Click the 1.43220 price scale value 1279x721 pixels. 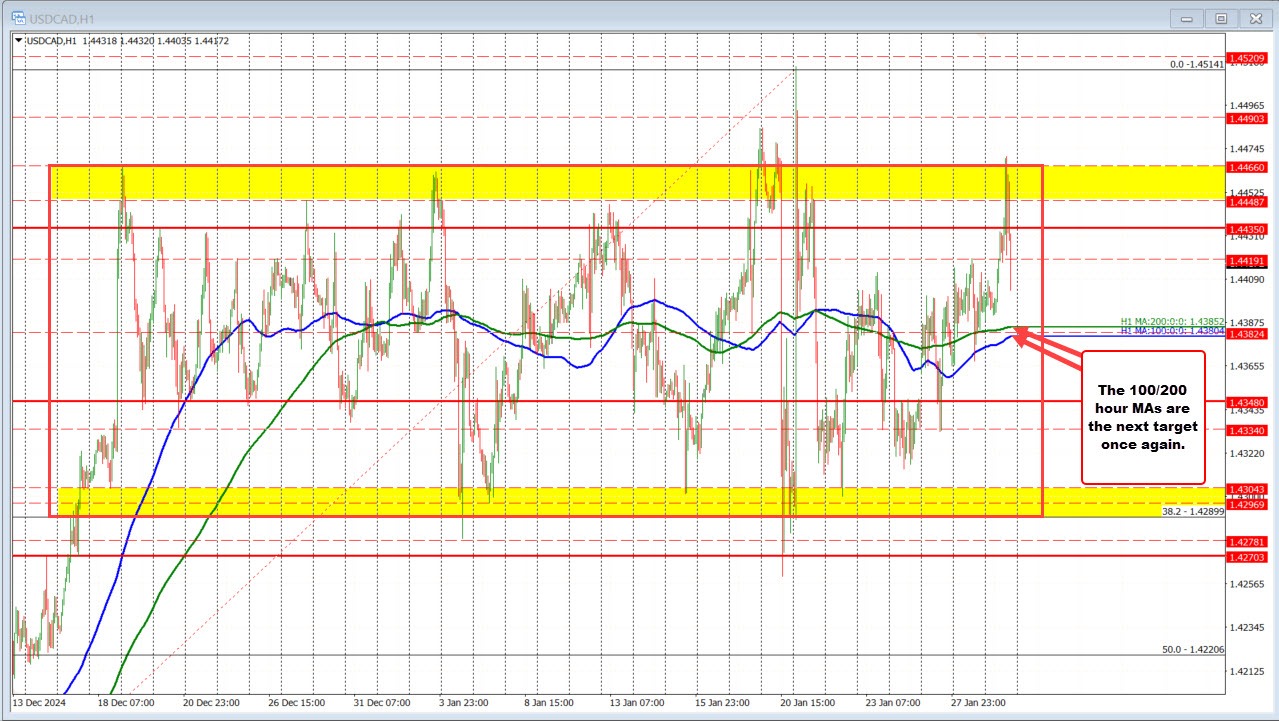tap(1248, 453)
